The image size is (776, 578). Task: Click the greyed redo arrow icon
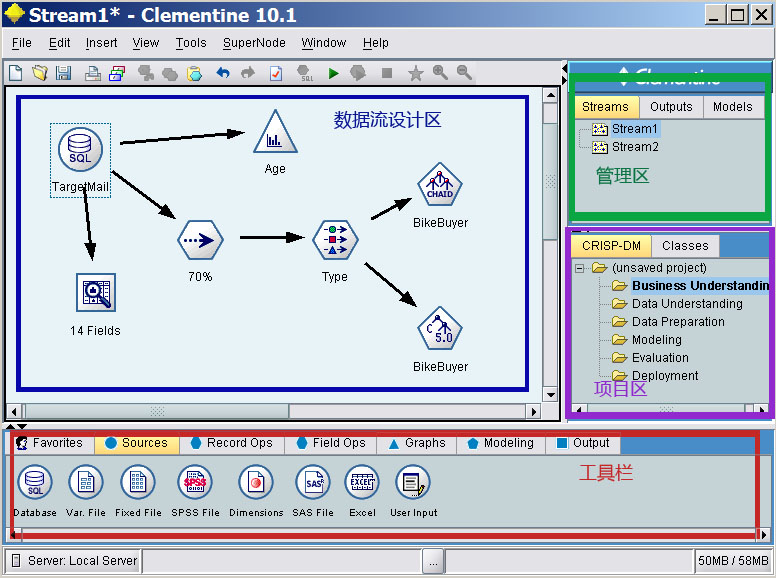[247, 73]
